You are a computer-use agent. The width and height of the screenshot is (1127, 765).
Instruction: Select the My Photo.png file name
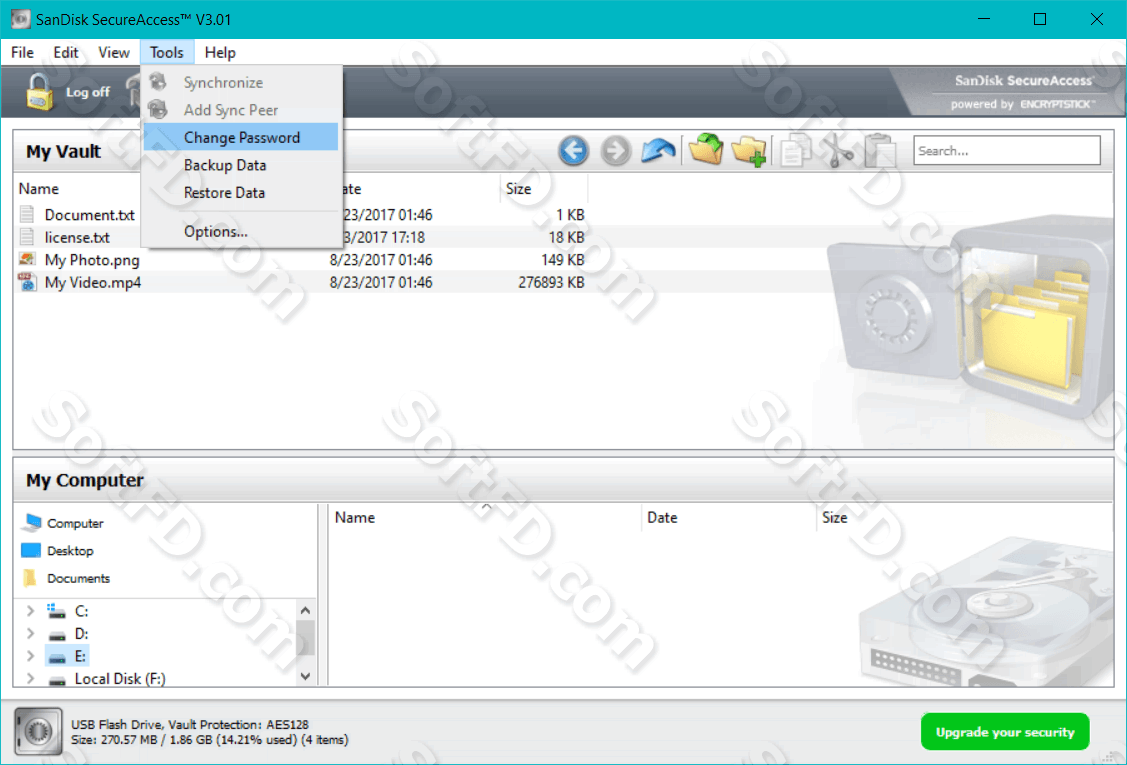(92, 260)
